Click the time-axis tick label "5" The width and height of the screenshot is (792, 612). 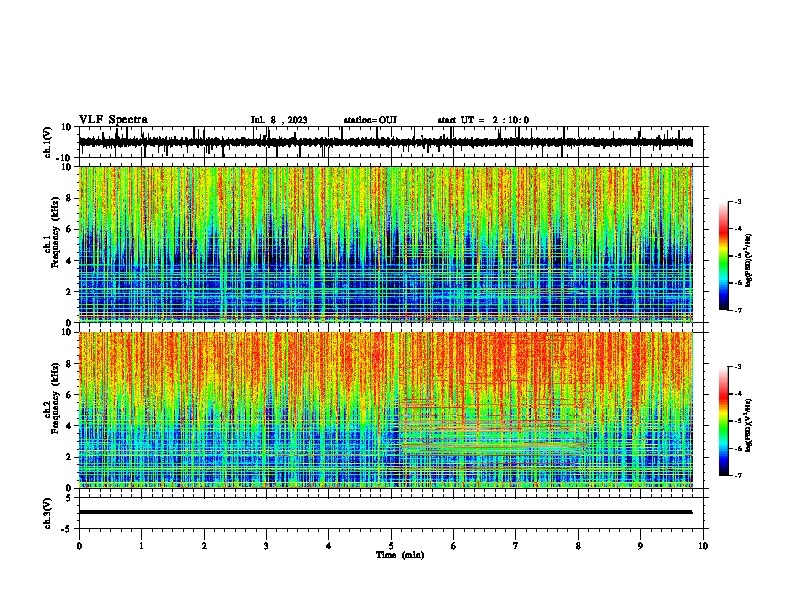[x=391, y=546]
